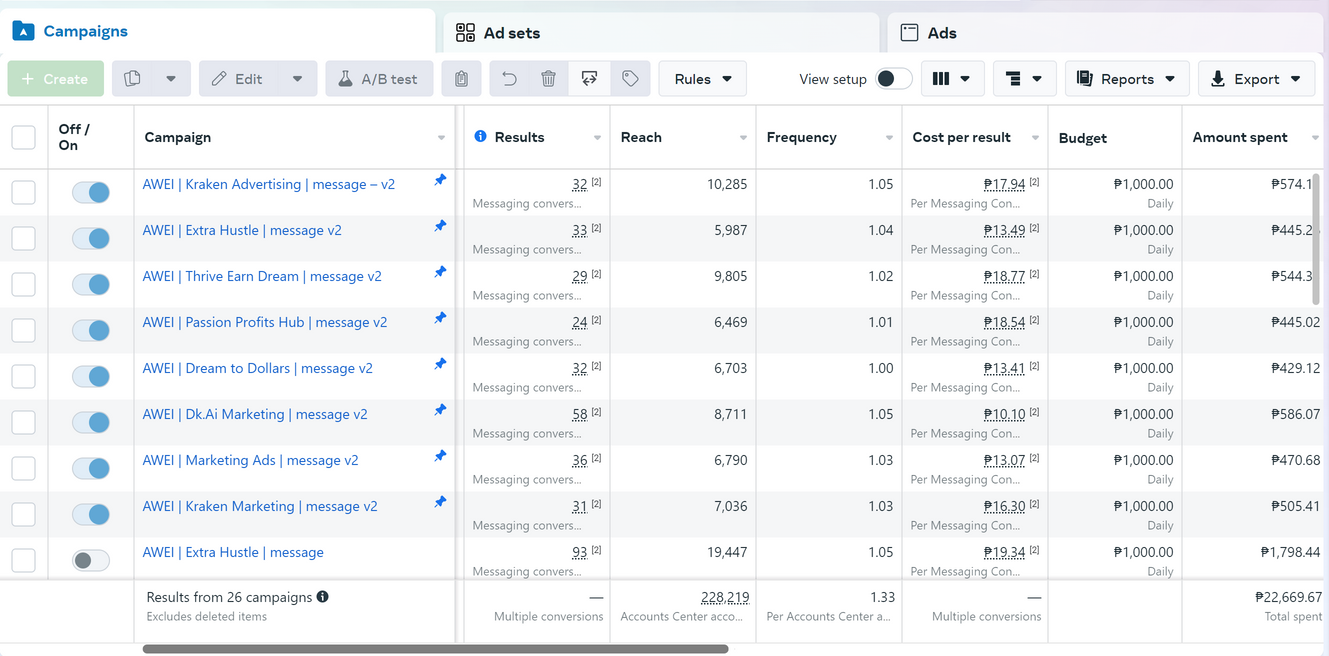Click the tag label icon in toolbar
Screen dimensions: 1329x656
(630, 79)
